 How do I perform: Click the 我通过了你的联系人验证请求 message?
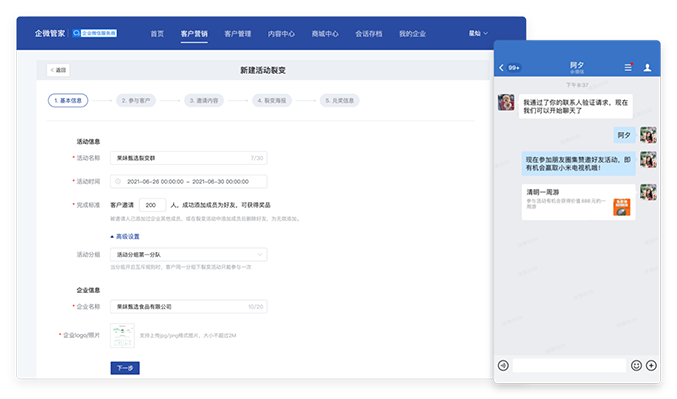[x=576, y=106]
